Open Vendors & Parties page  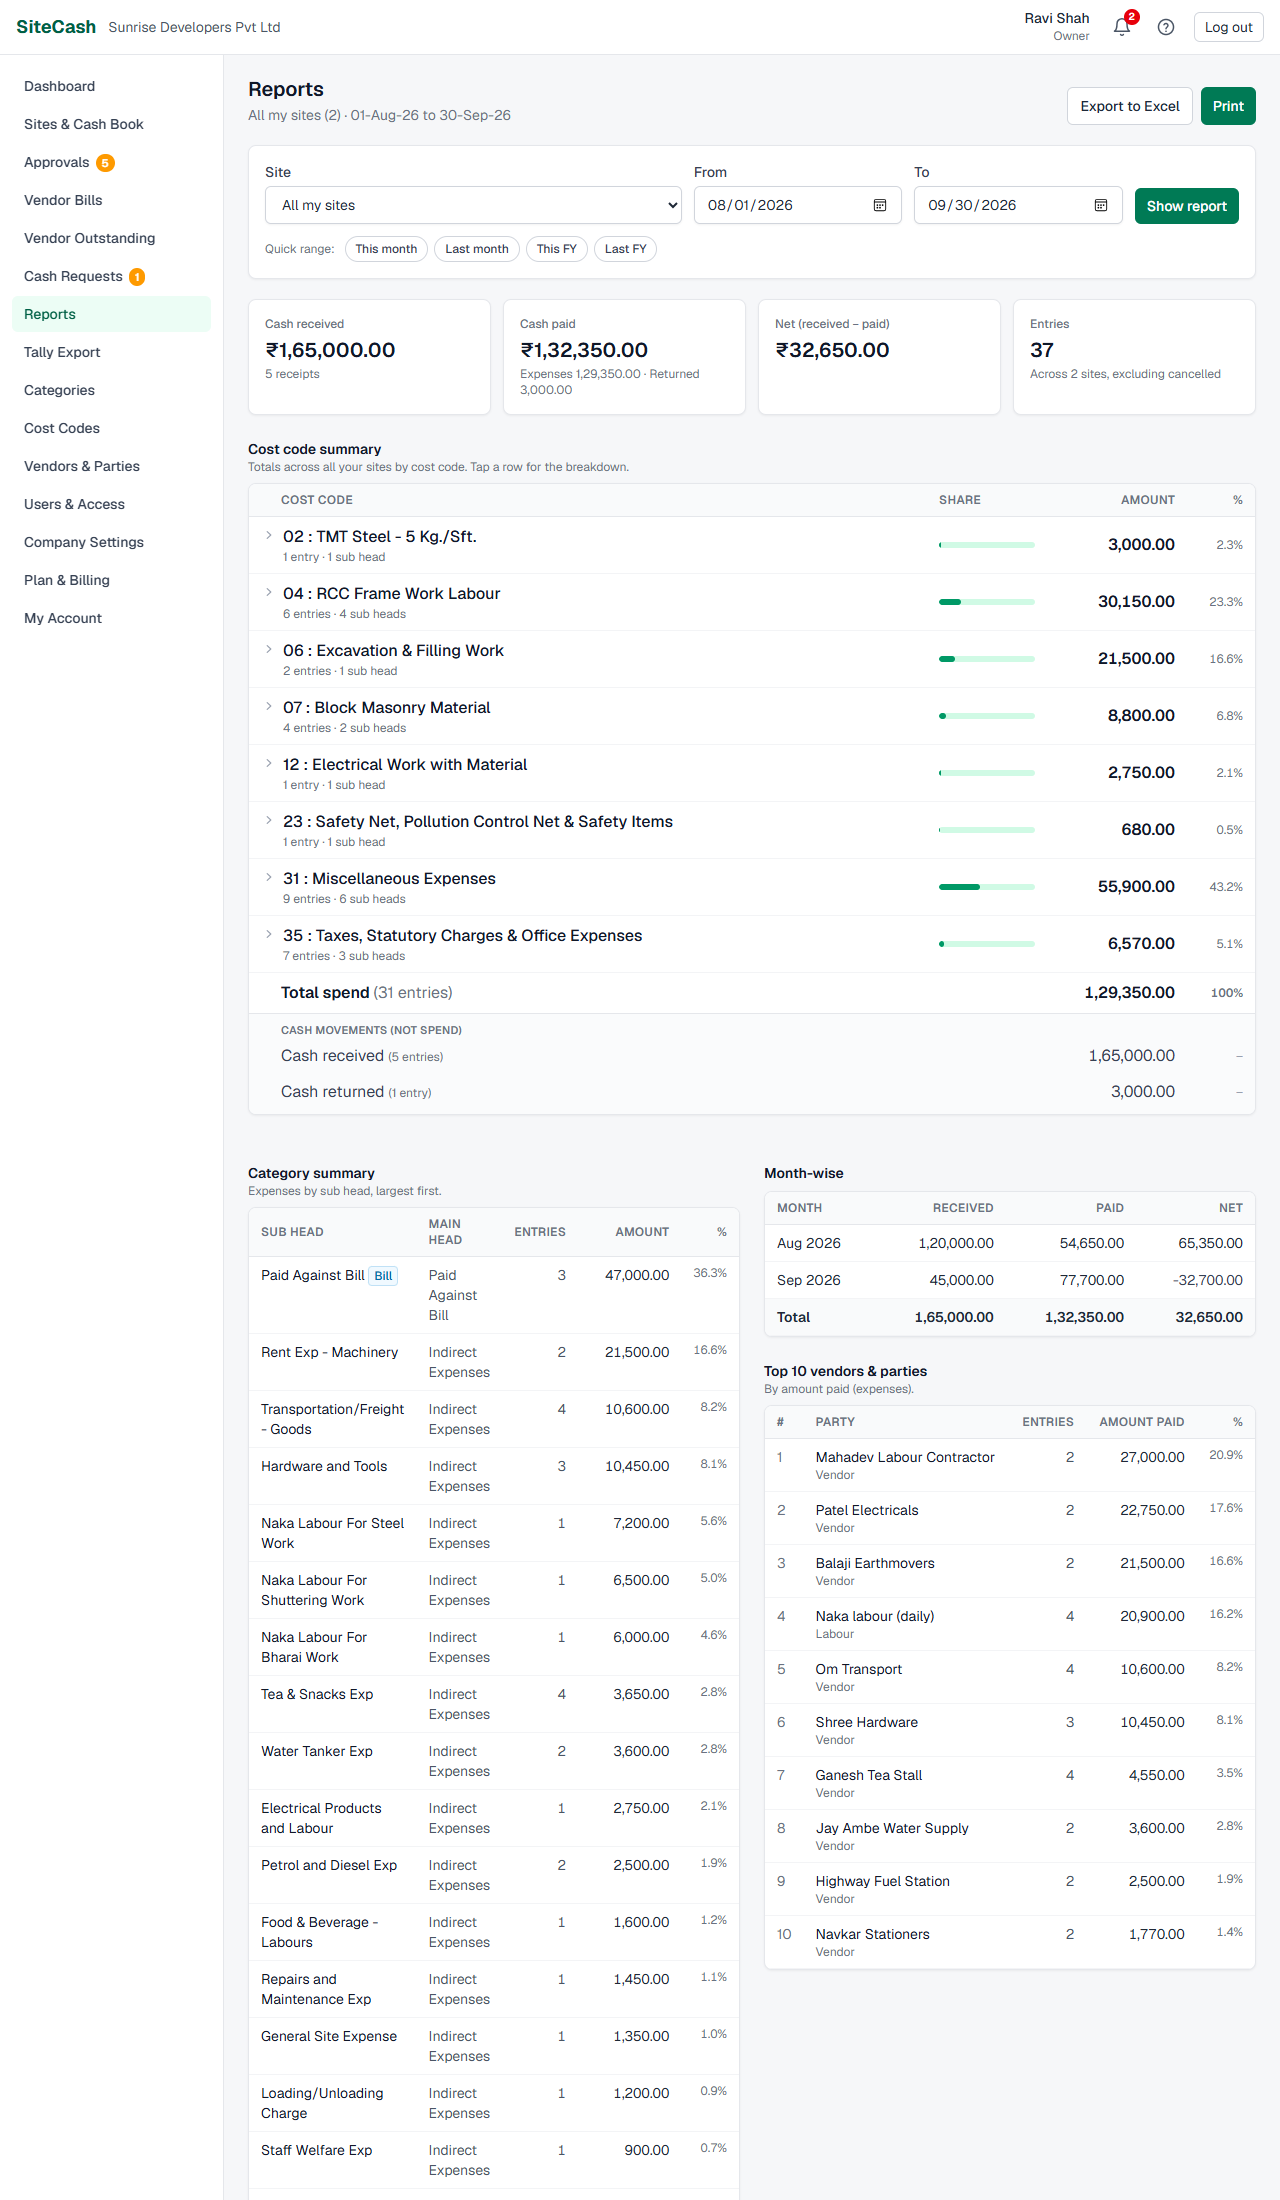point(111,466)
